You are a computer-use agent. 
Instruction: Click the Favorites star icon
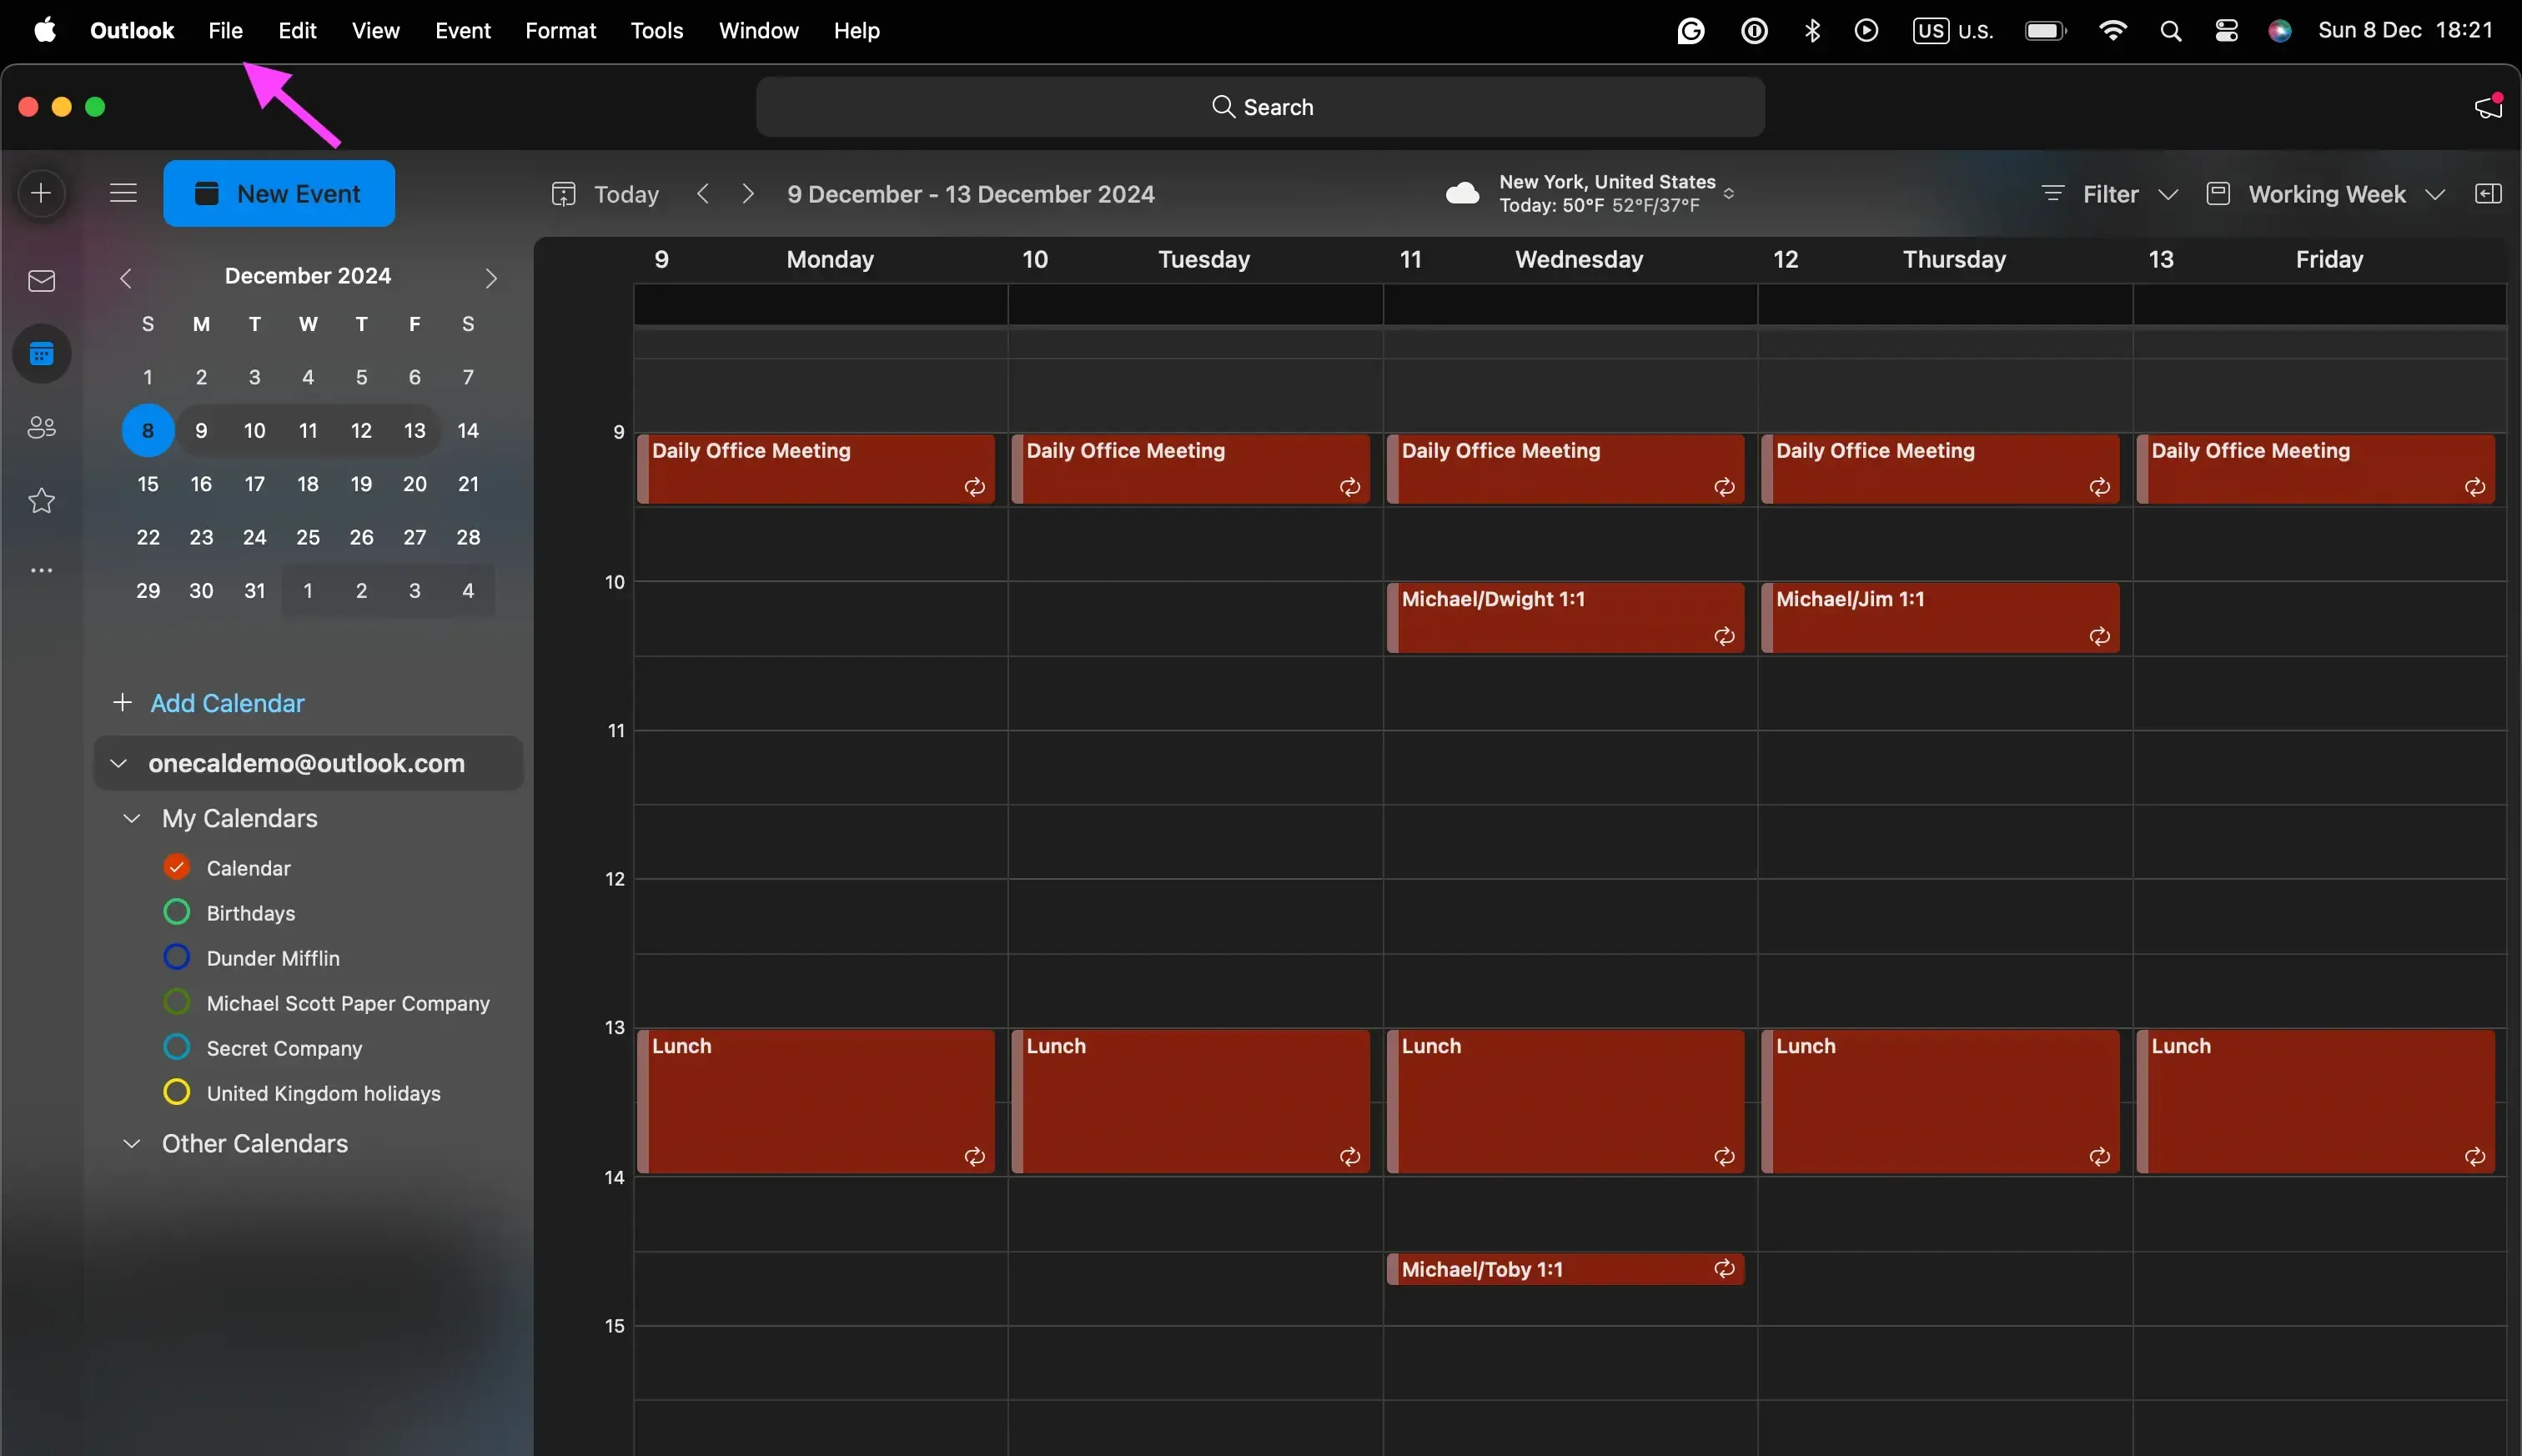(x=41, y=500)
